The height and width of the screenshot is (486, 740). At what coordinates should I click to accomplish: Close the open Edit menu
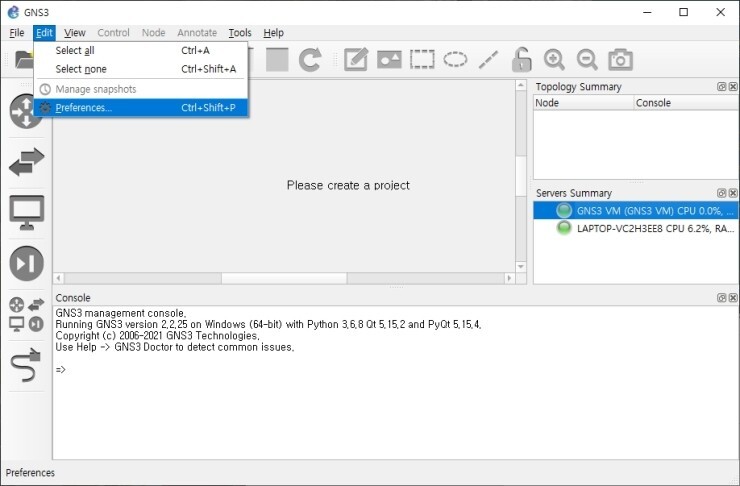click(44, 33)
